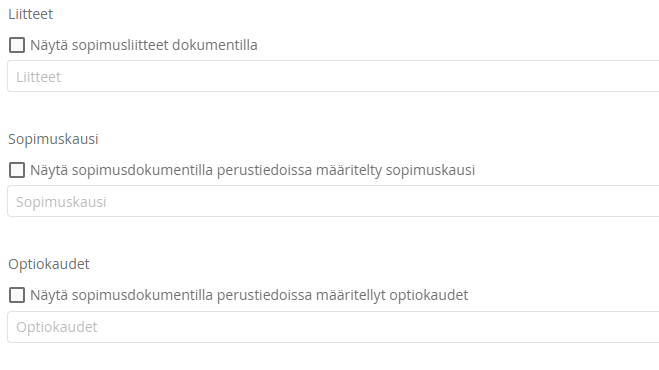This screenshot has width=659, height=370.
Task: Check the box for showing määritellyt optiokaudet
Action: click(17, 295)
